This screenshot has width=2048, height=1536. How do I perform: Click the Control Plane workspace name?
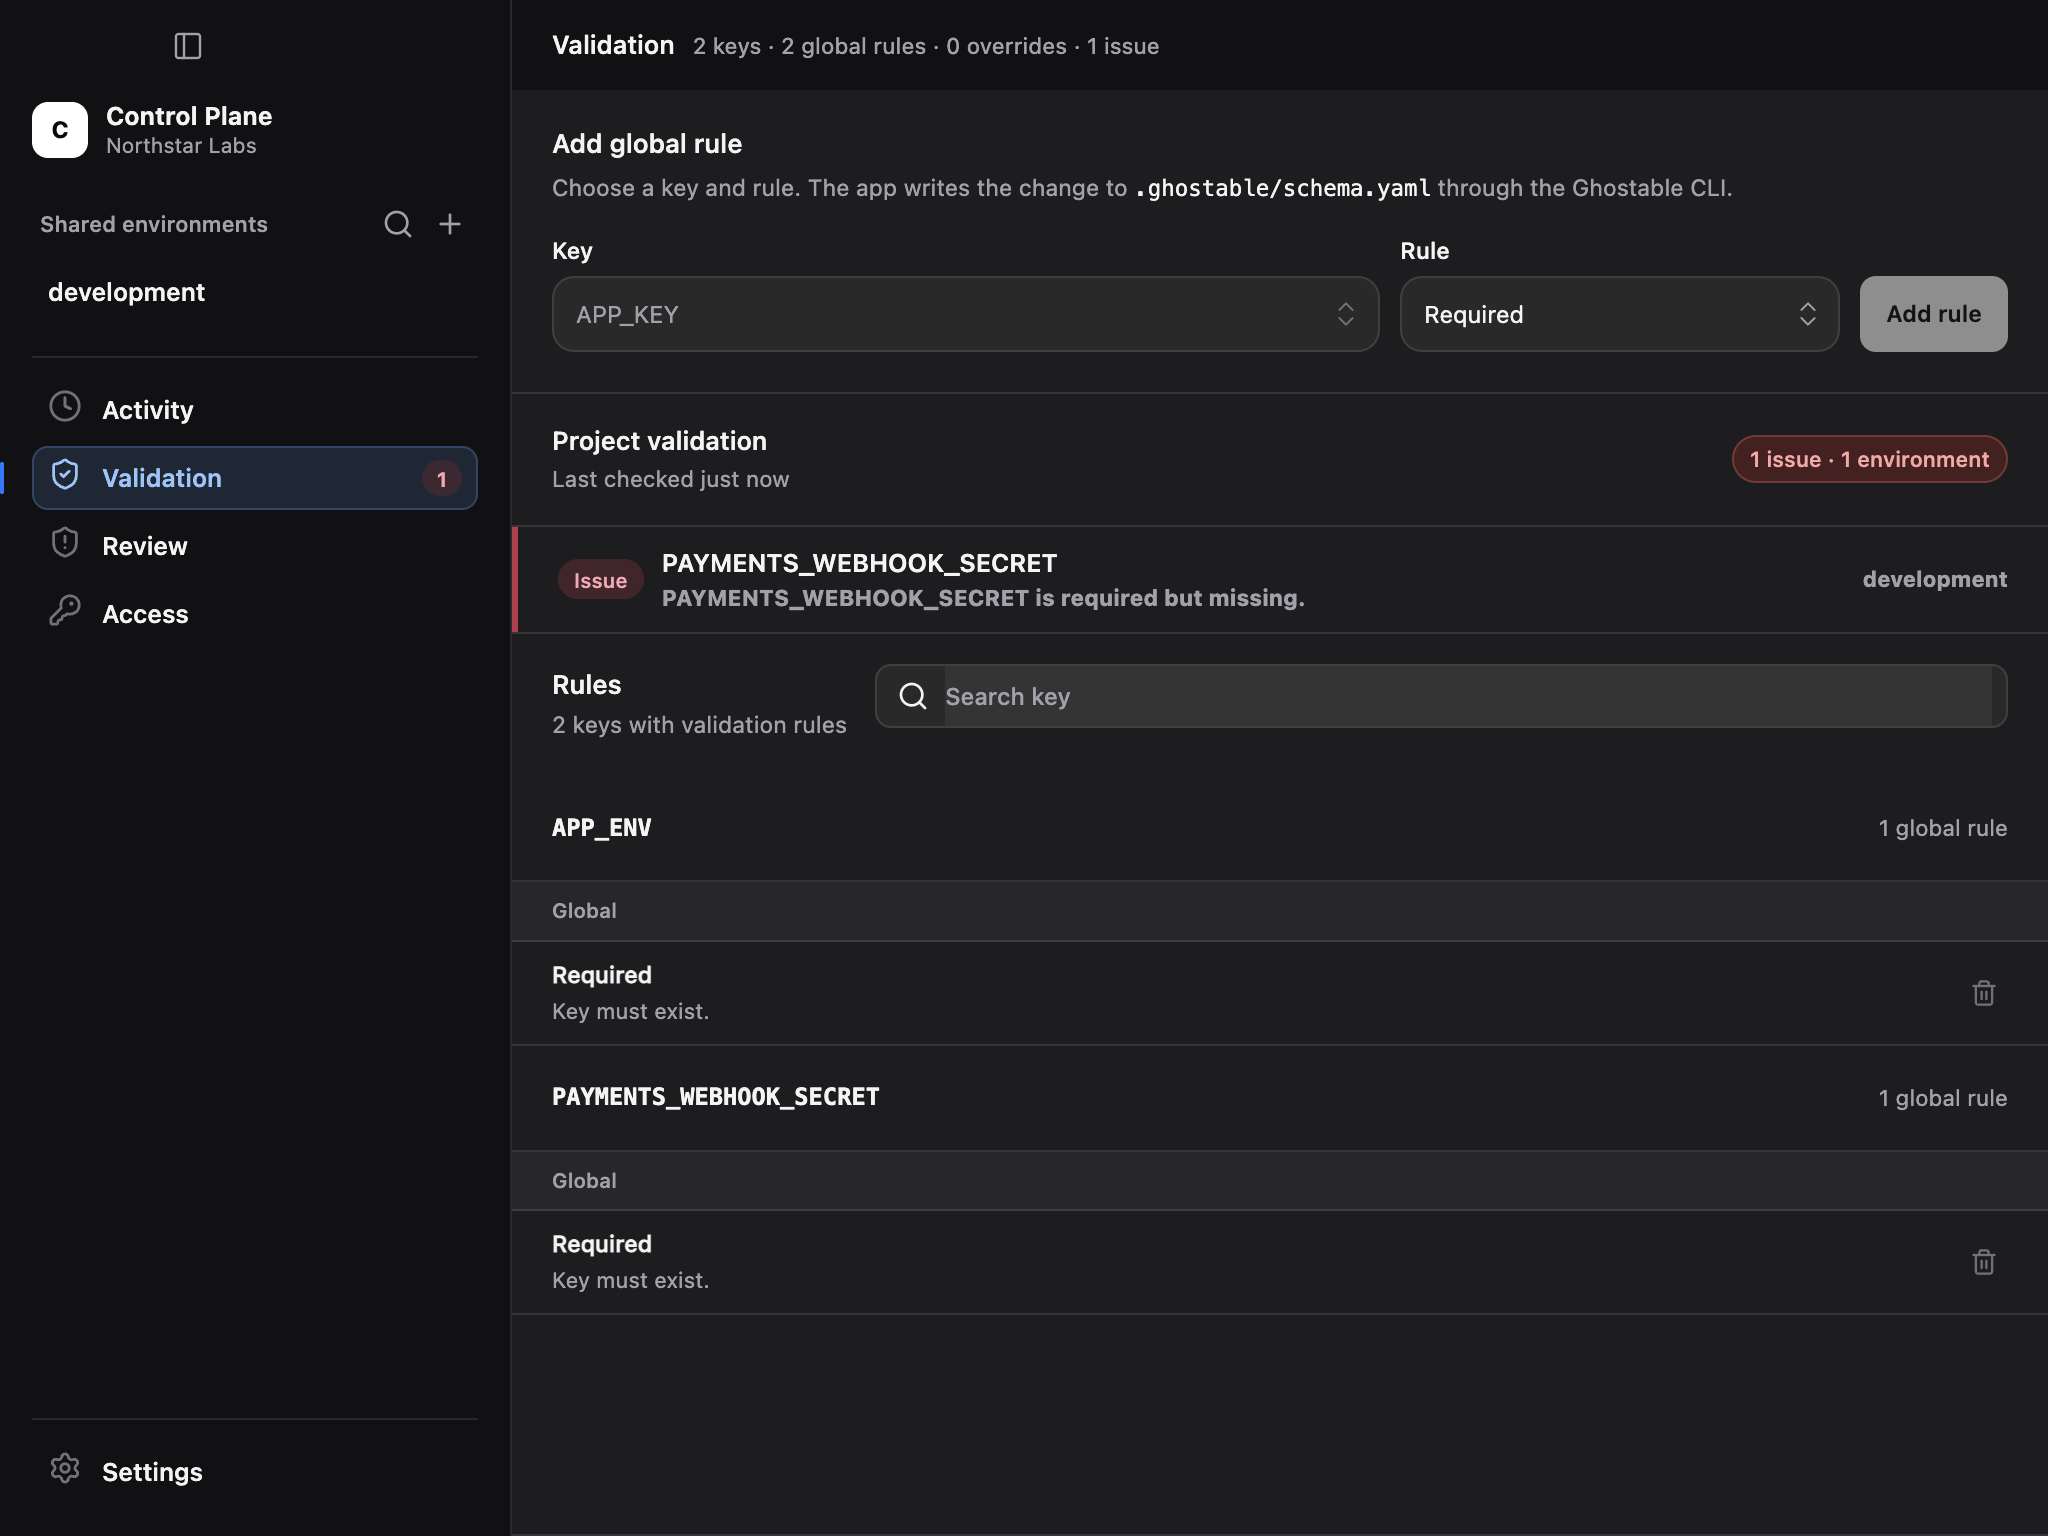click(189, 116)
